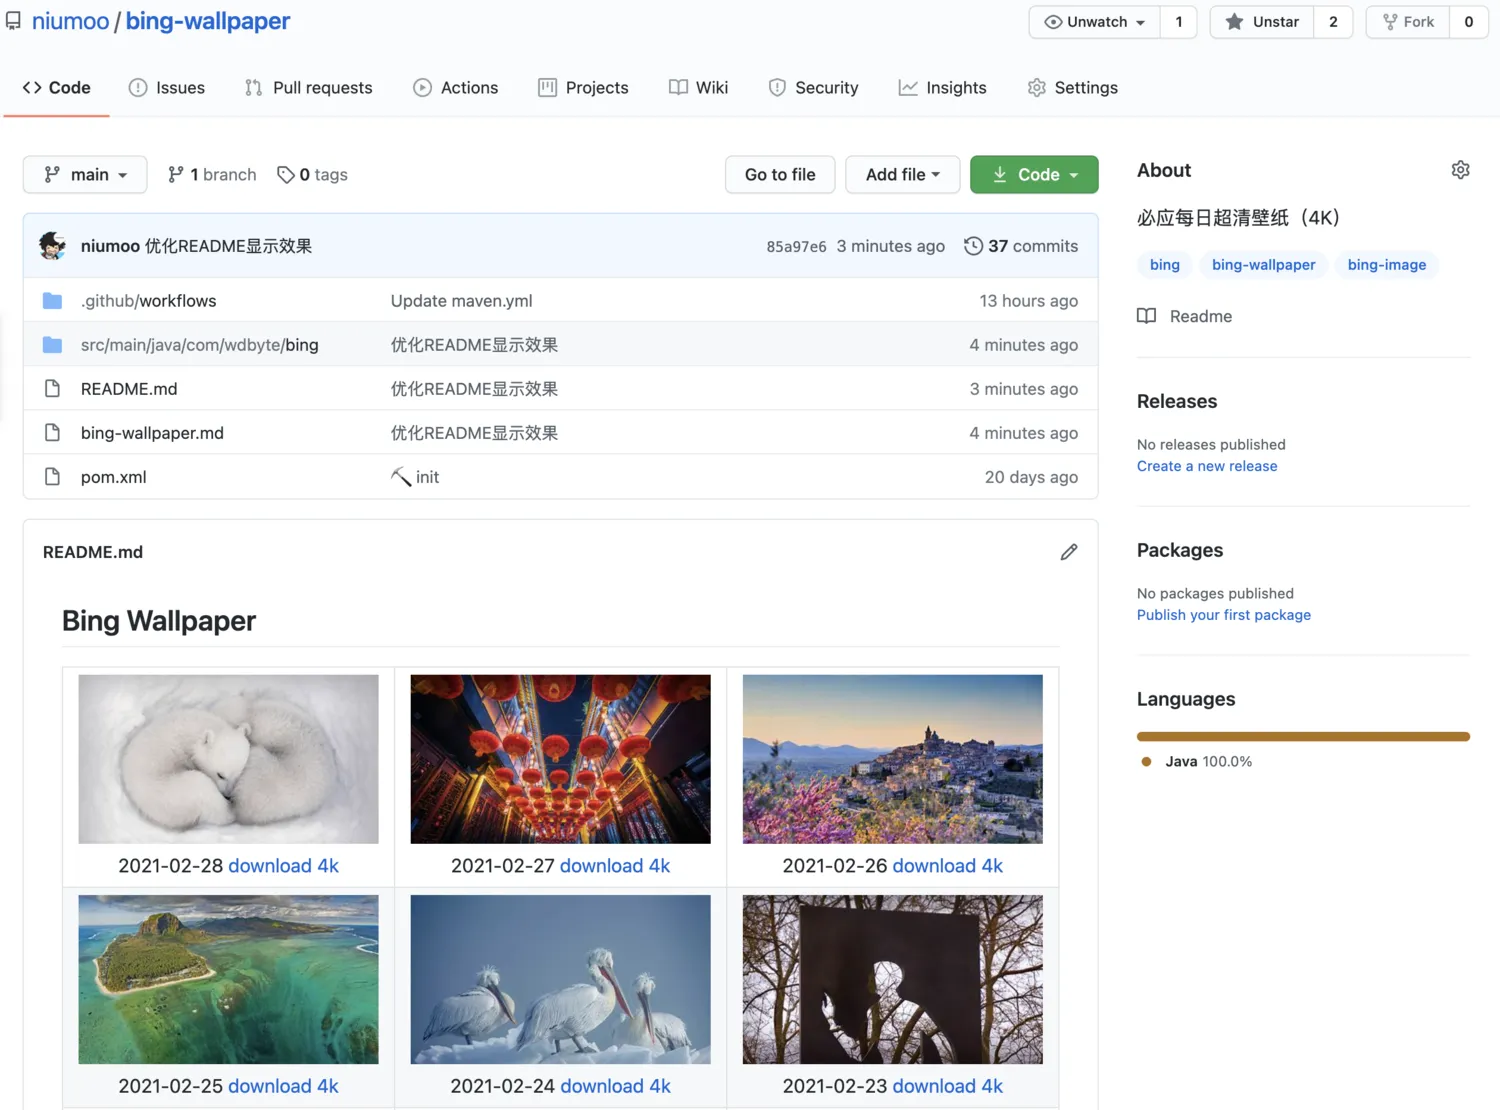Image resolution: width=1500 pixels, height=1110 pixels.
Task: Open Create a new release link
Action: pyautogui.click(x=1206, y=465)
